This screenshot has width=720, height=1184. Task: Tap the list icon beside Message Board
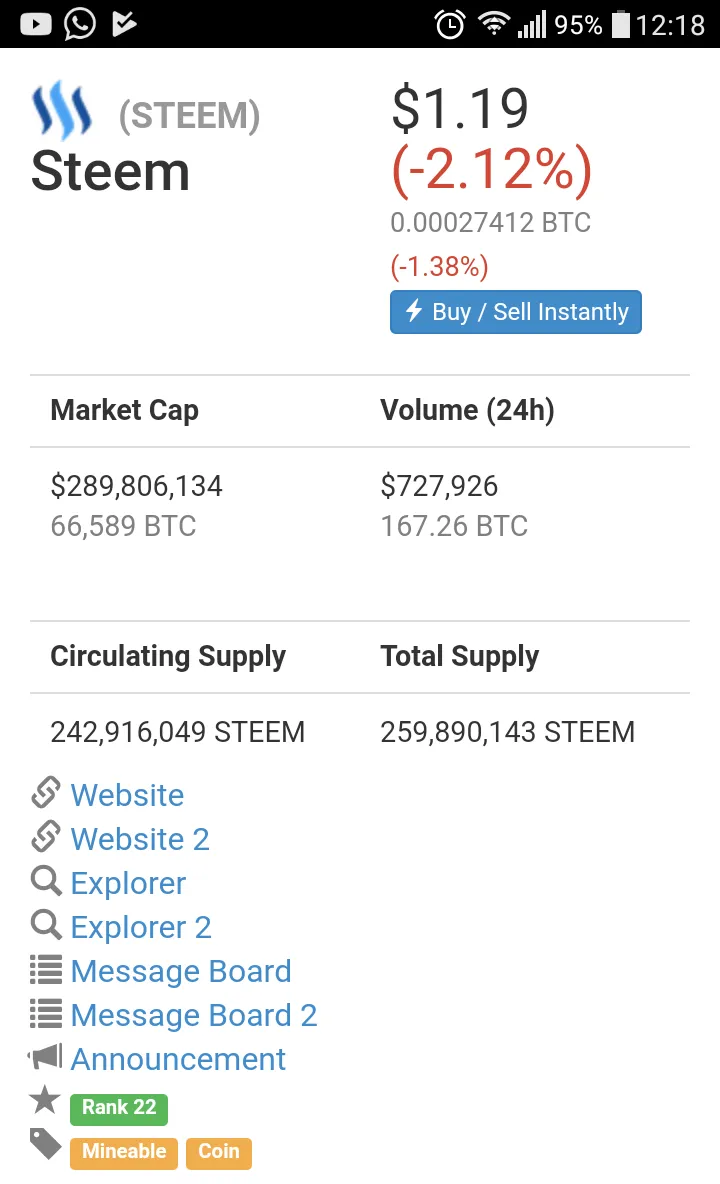(x=46, y=970)
